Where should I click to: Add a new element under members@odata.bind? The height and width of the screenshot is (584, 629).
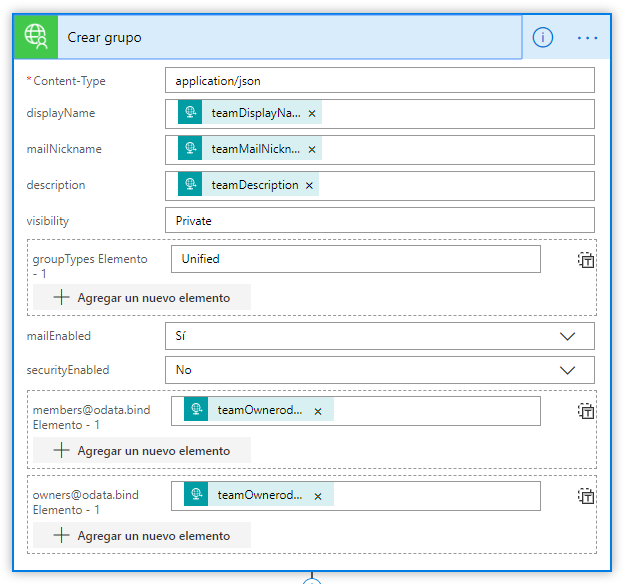click(142, 450)
